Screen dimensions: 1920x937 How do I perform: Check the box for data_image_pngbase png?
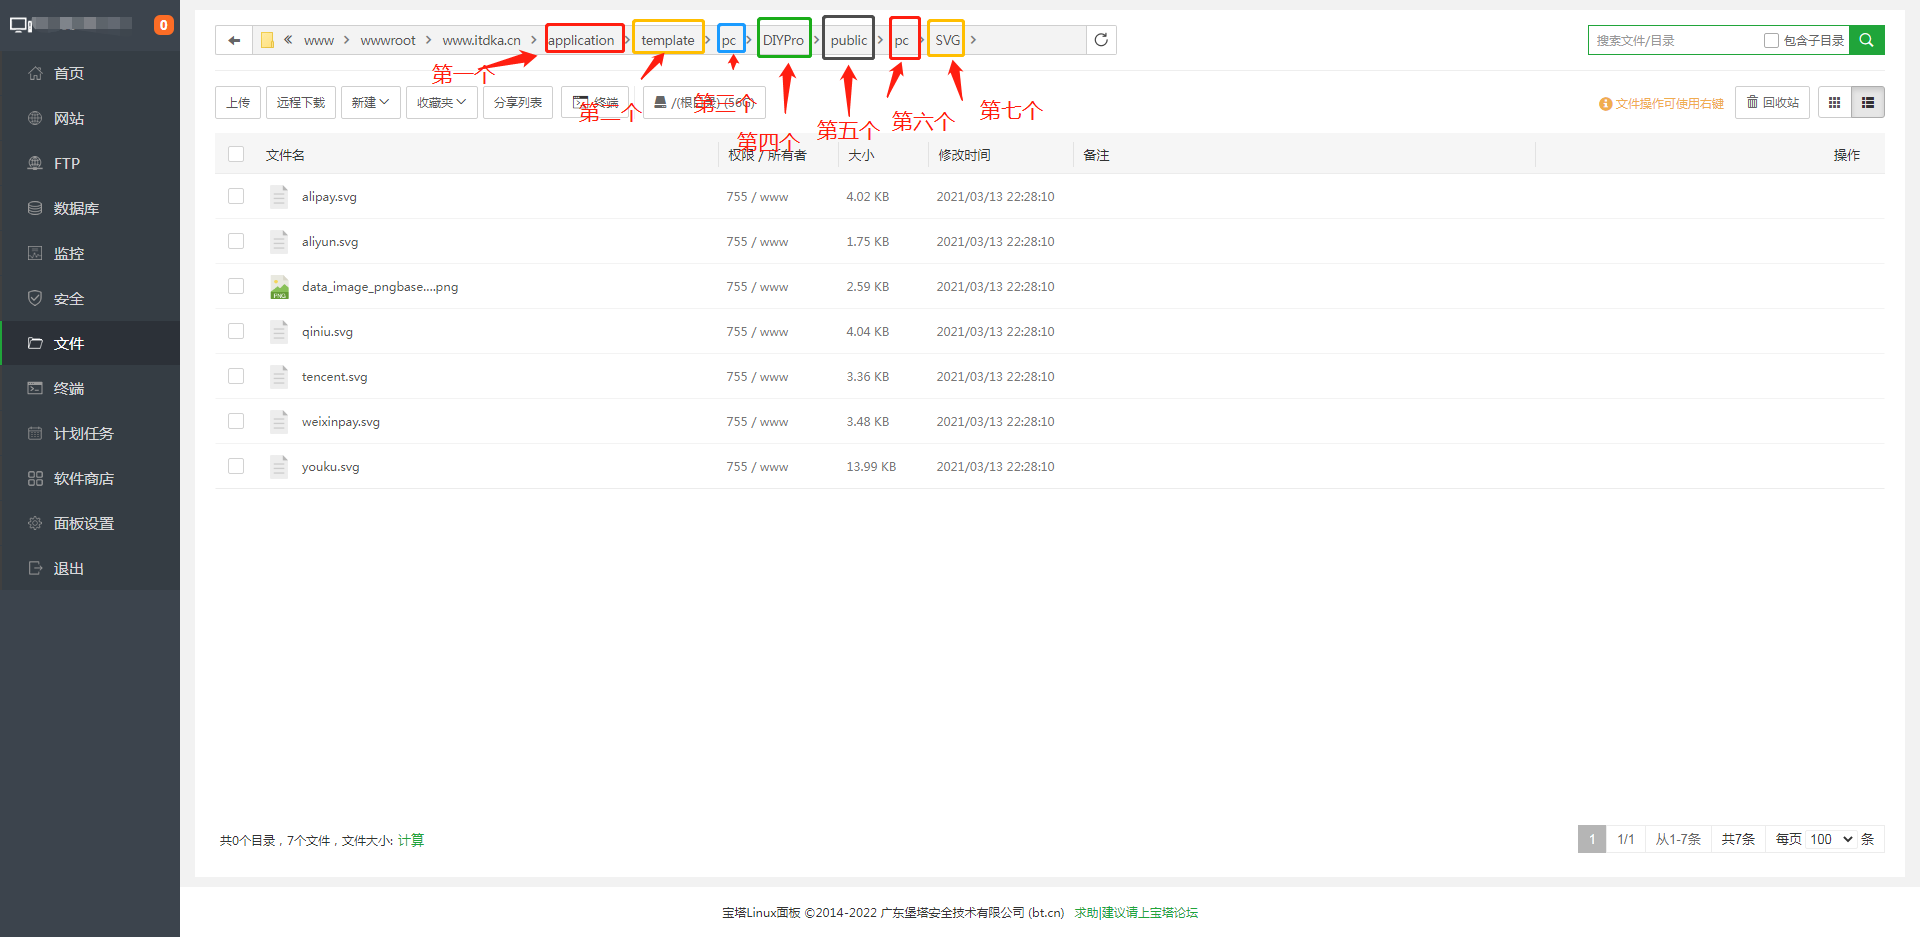(x=236, y=286)
